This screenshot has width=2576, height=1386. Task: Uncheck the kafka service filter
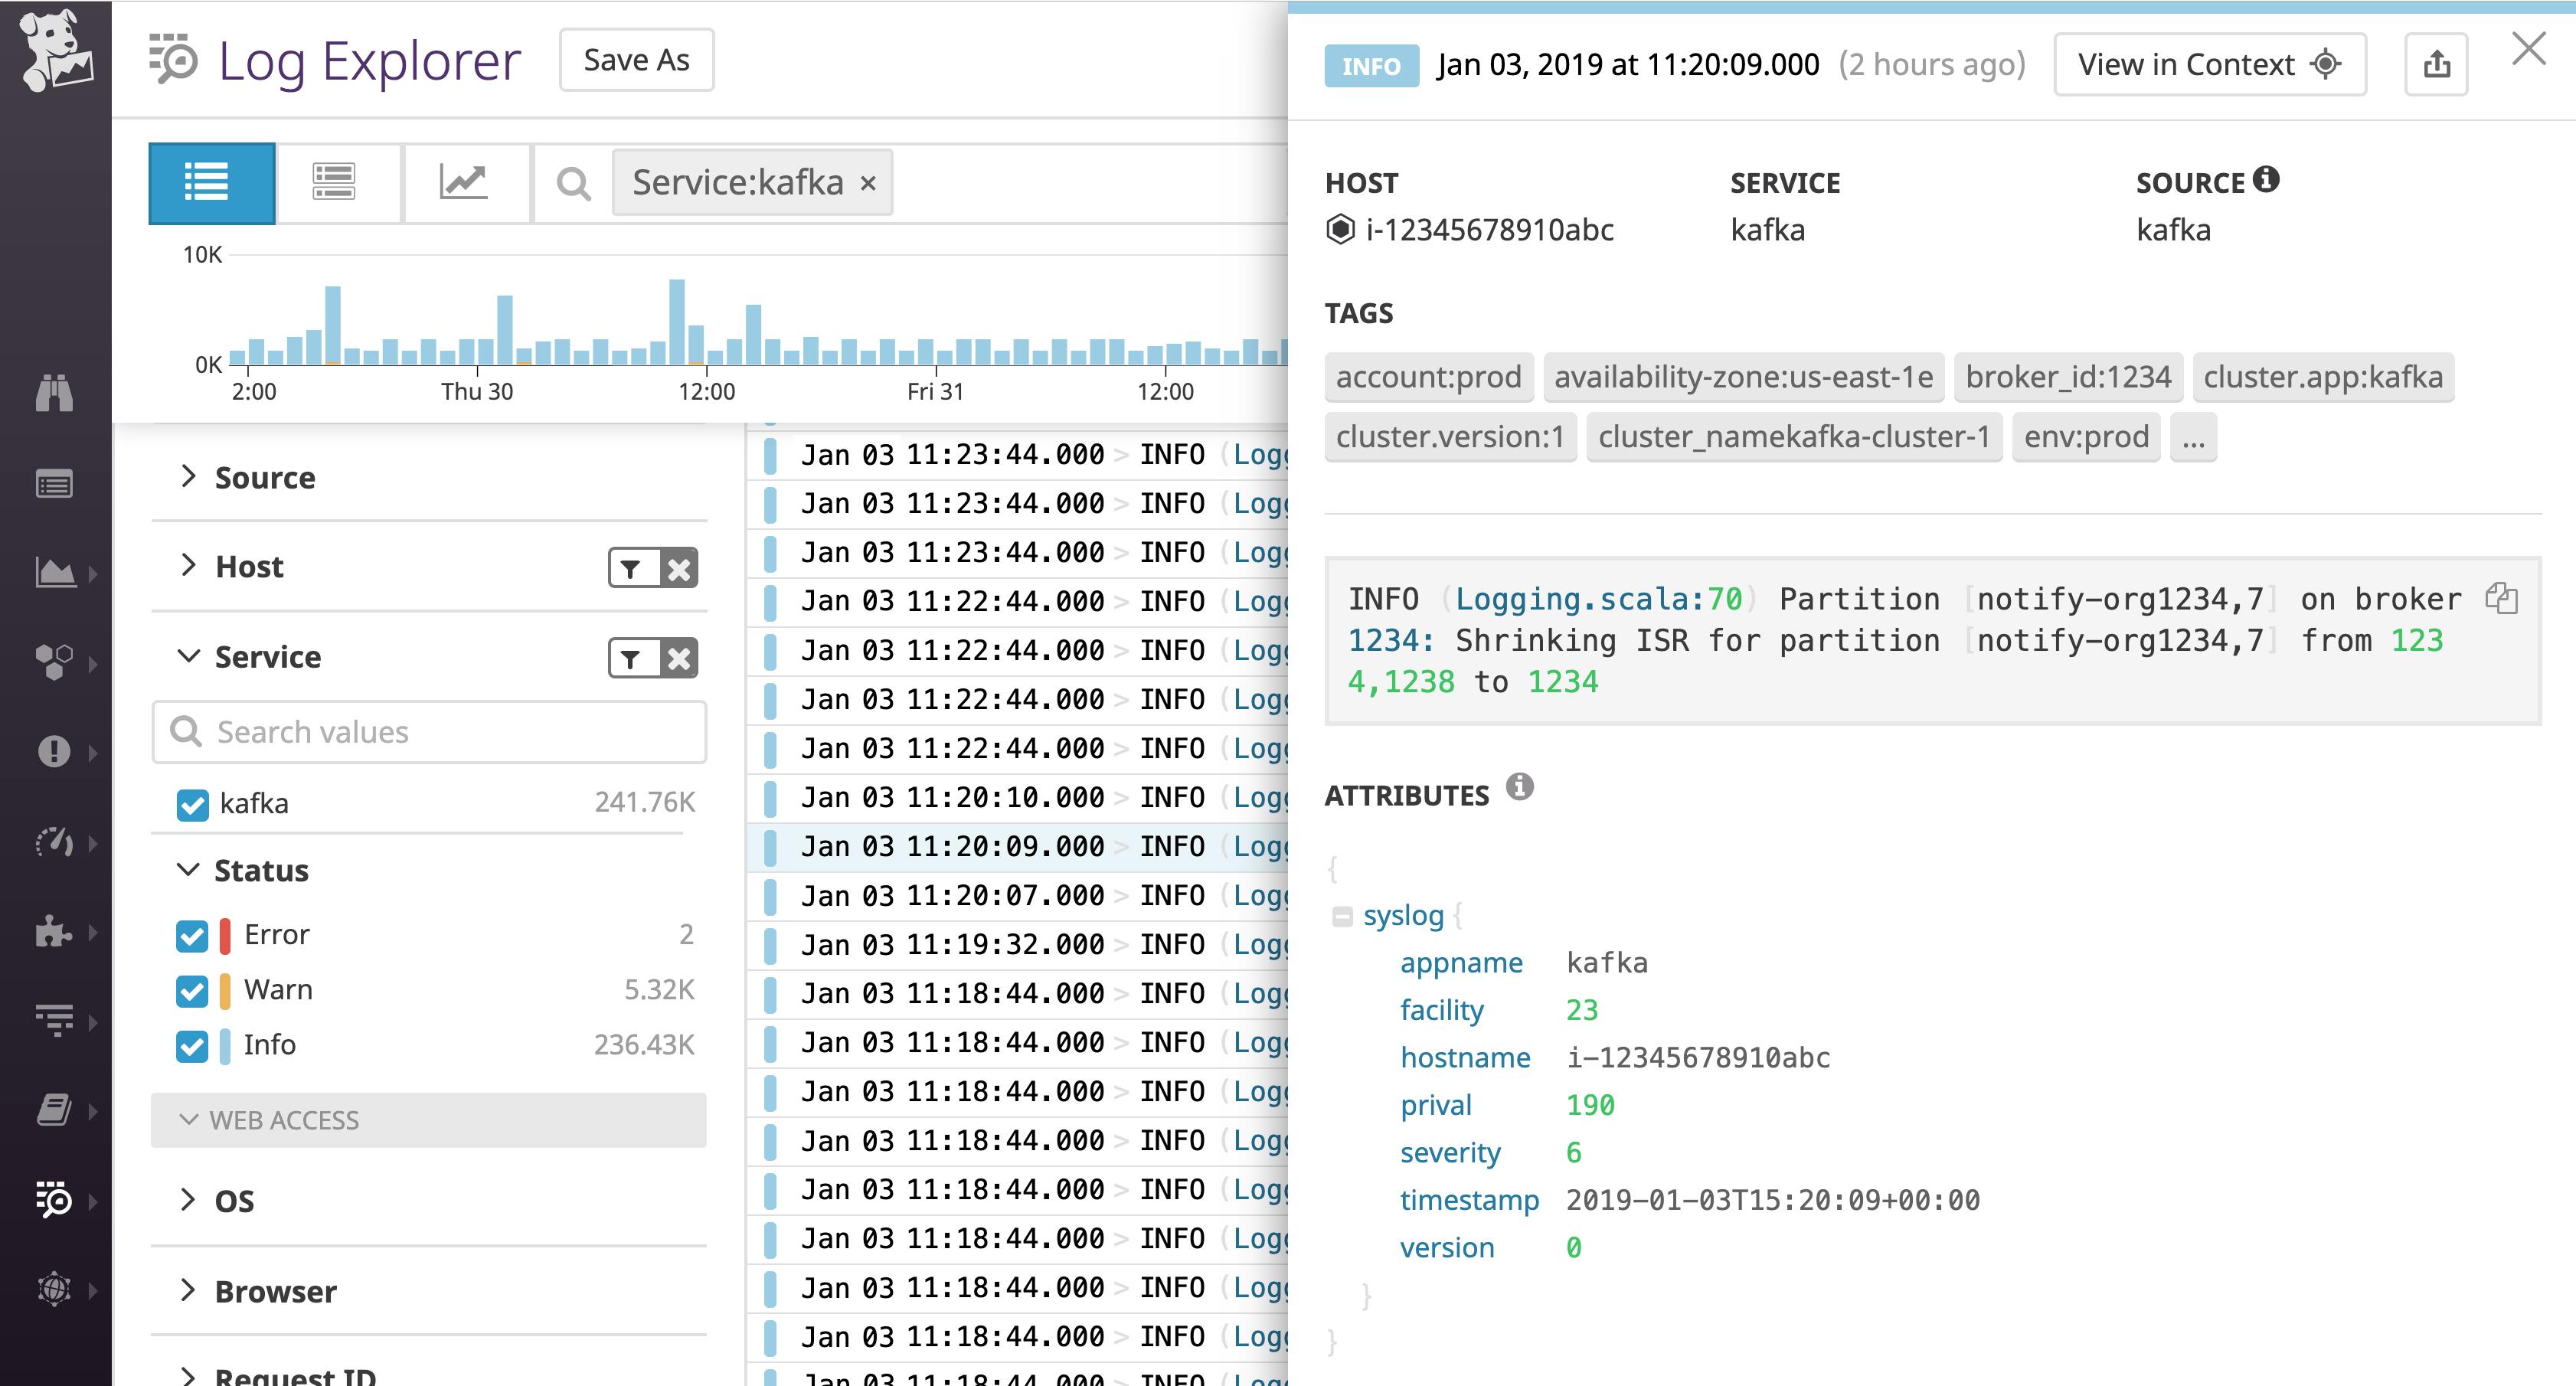[x=192, y=803]
